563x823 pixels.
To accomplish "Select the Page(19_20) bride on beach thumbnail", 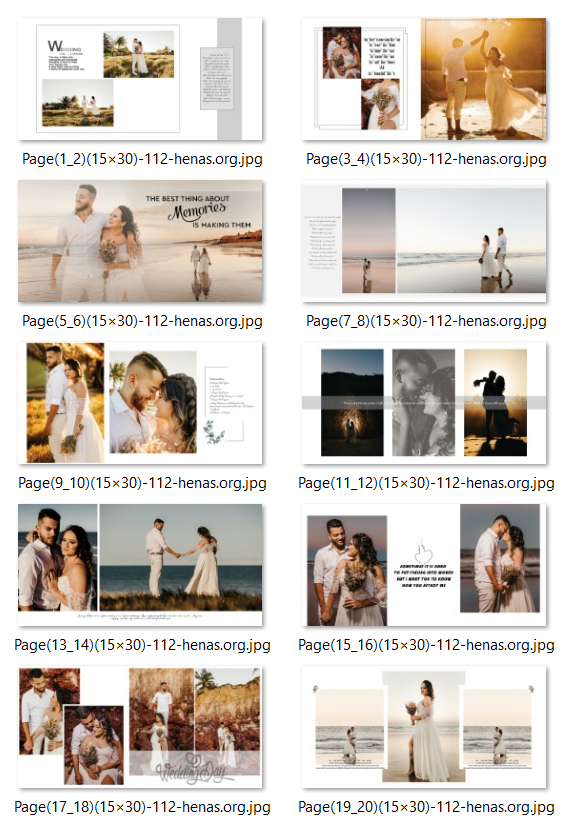I will [424, 727].
